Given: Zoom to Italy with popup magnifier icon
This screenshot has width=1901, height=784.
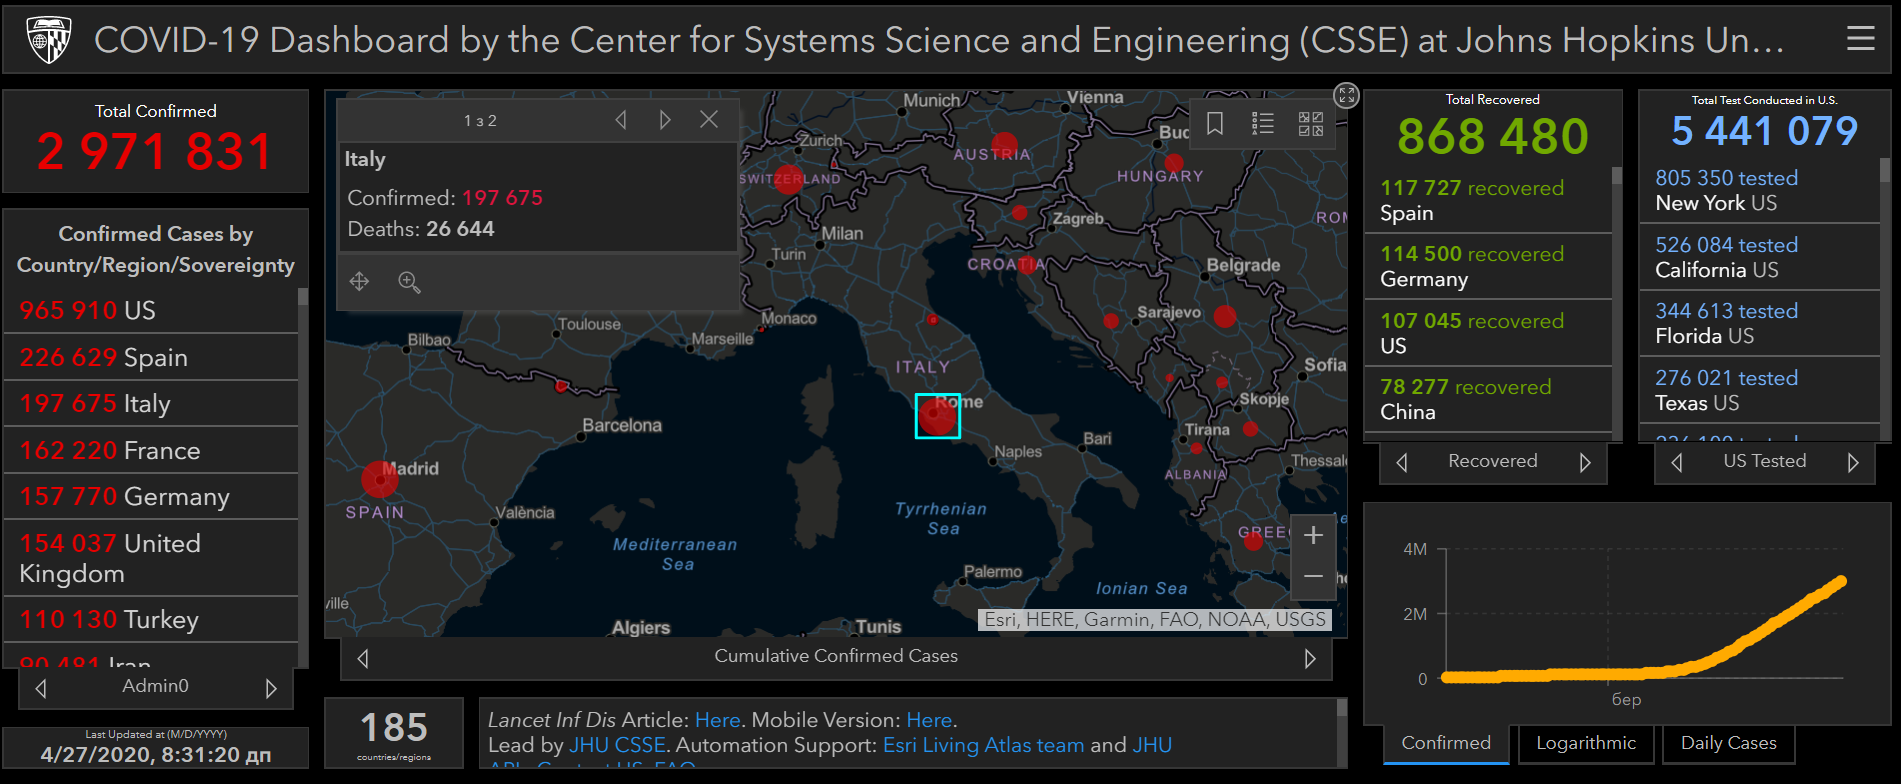Looking at the screenshot, I should 409,282.
